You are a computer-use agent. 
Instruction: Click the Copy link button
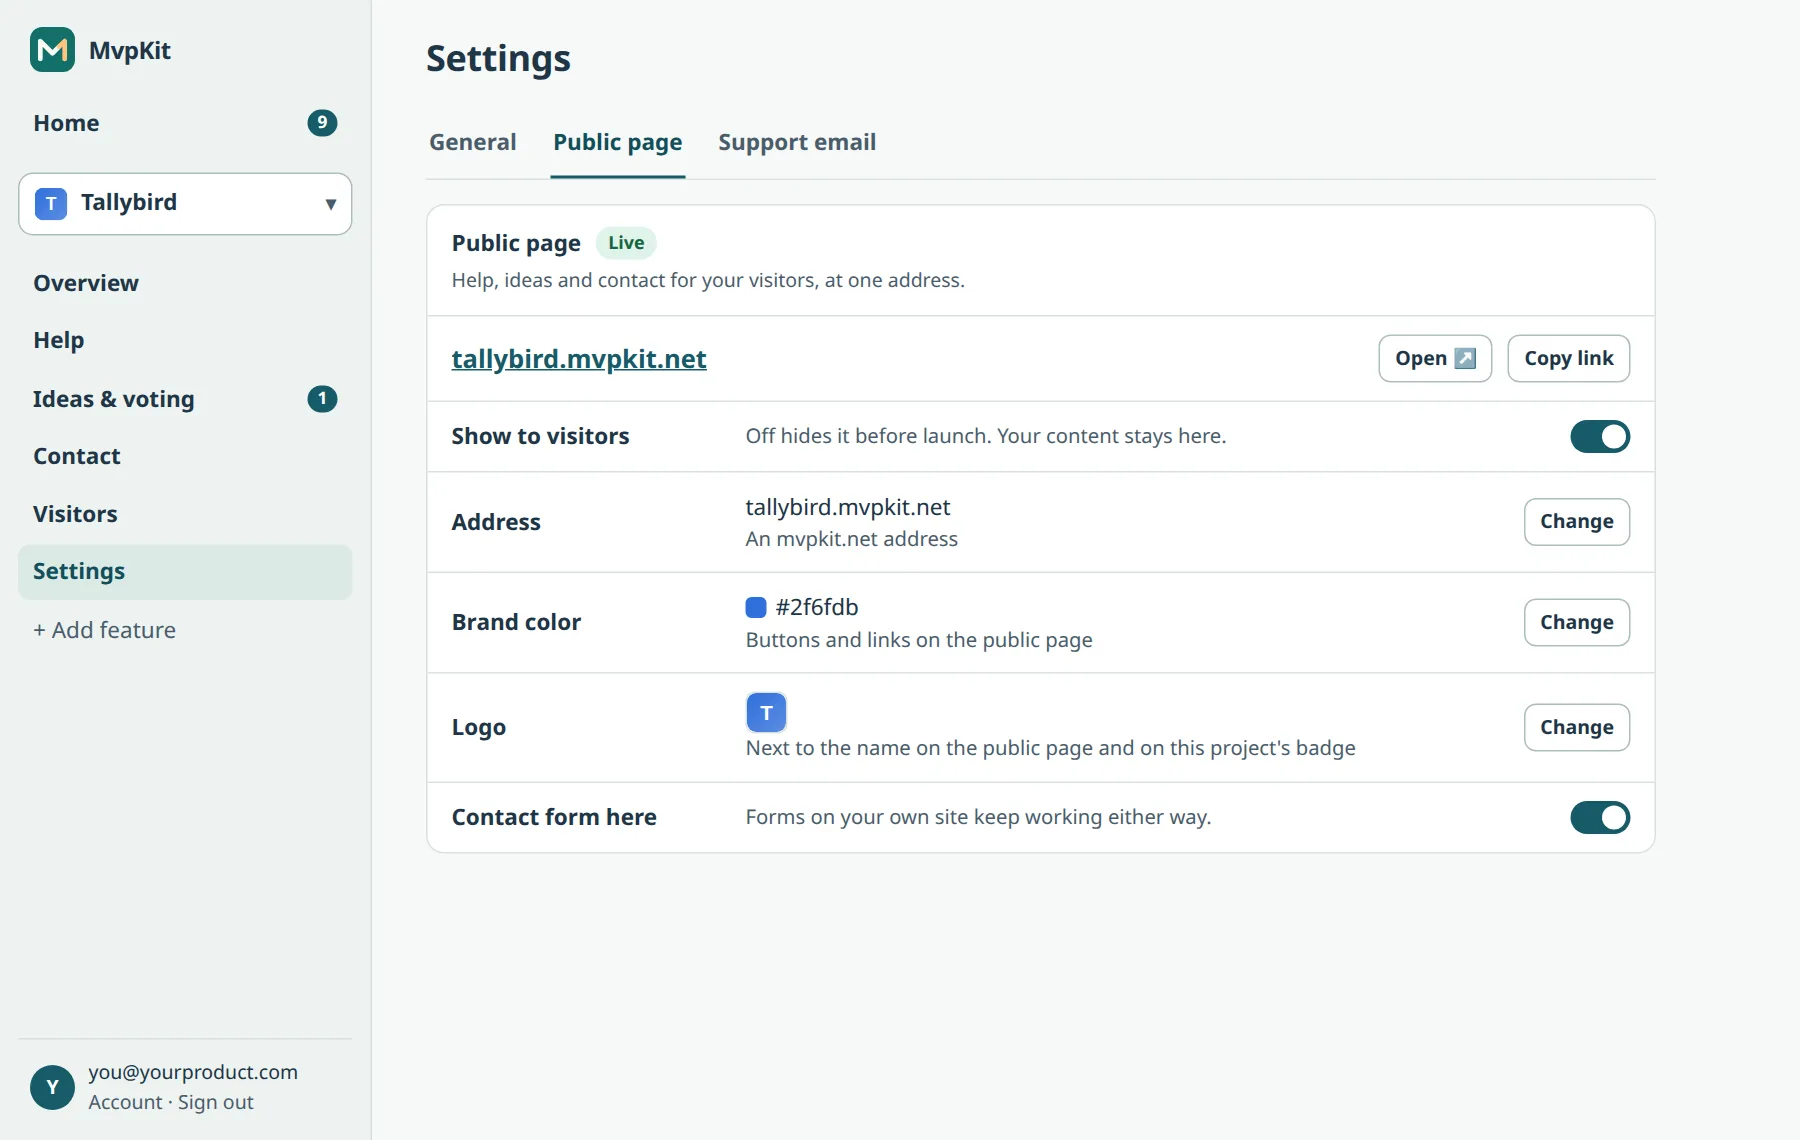click(1568, 358)
